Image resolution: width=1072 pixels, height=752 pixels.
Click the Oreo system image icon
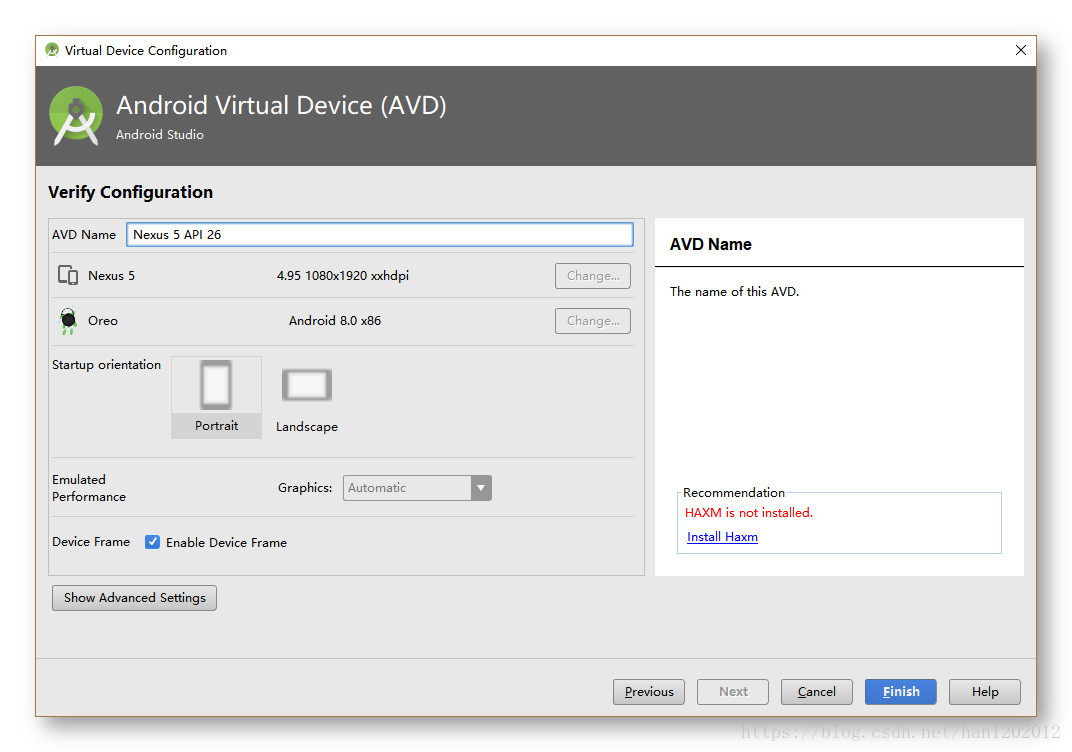pyautogui.click(x=68, y=321)
